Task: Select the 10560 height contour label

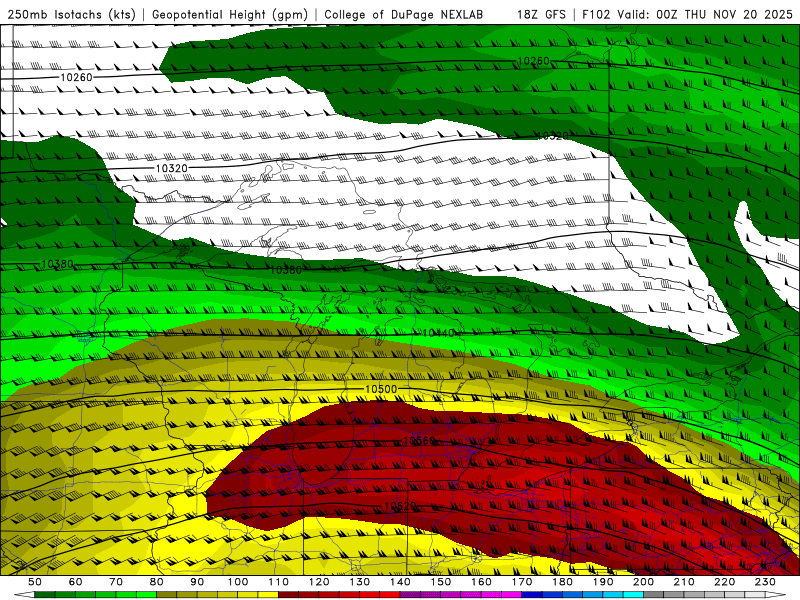Action: [x=419, y=441]
